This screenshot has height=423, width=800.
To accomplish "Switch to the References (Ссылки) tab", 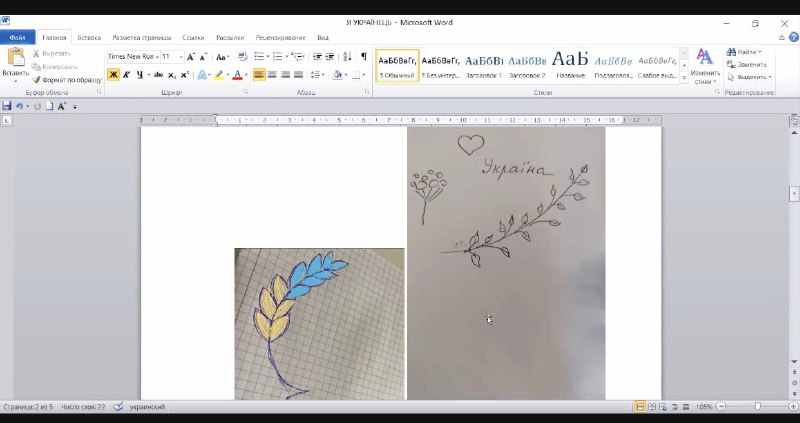I will 193,38.
